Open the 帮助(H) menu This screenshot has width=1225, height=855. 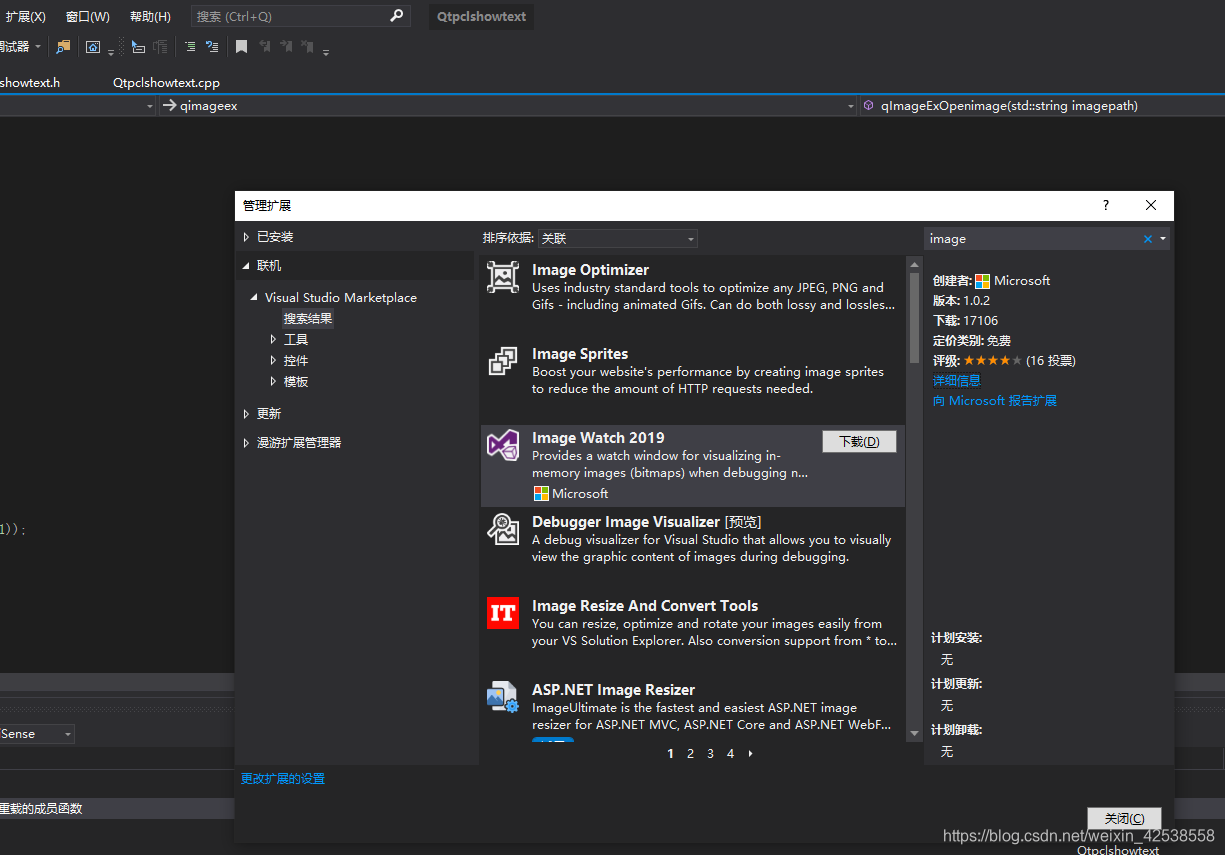[150, 17]
